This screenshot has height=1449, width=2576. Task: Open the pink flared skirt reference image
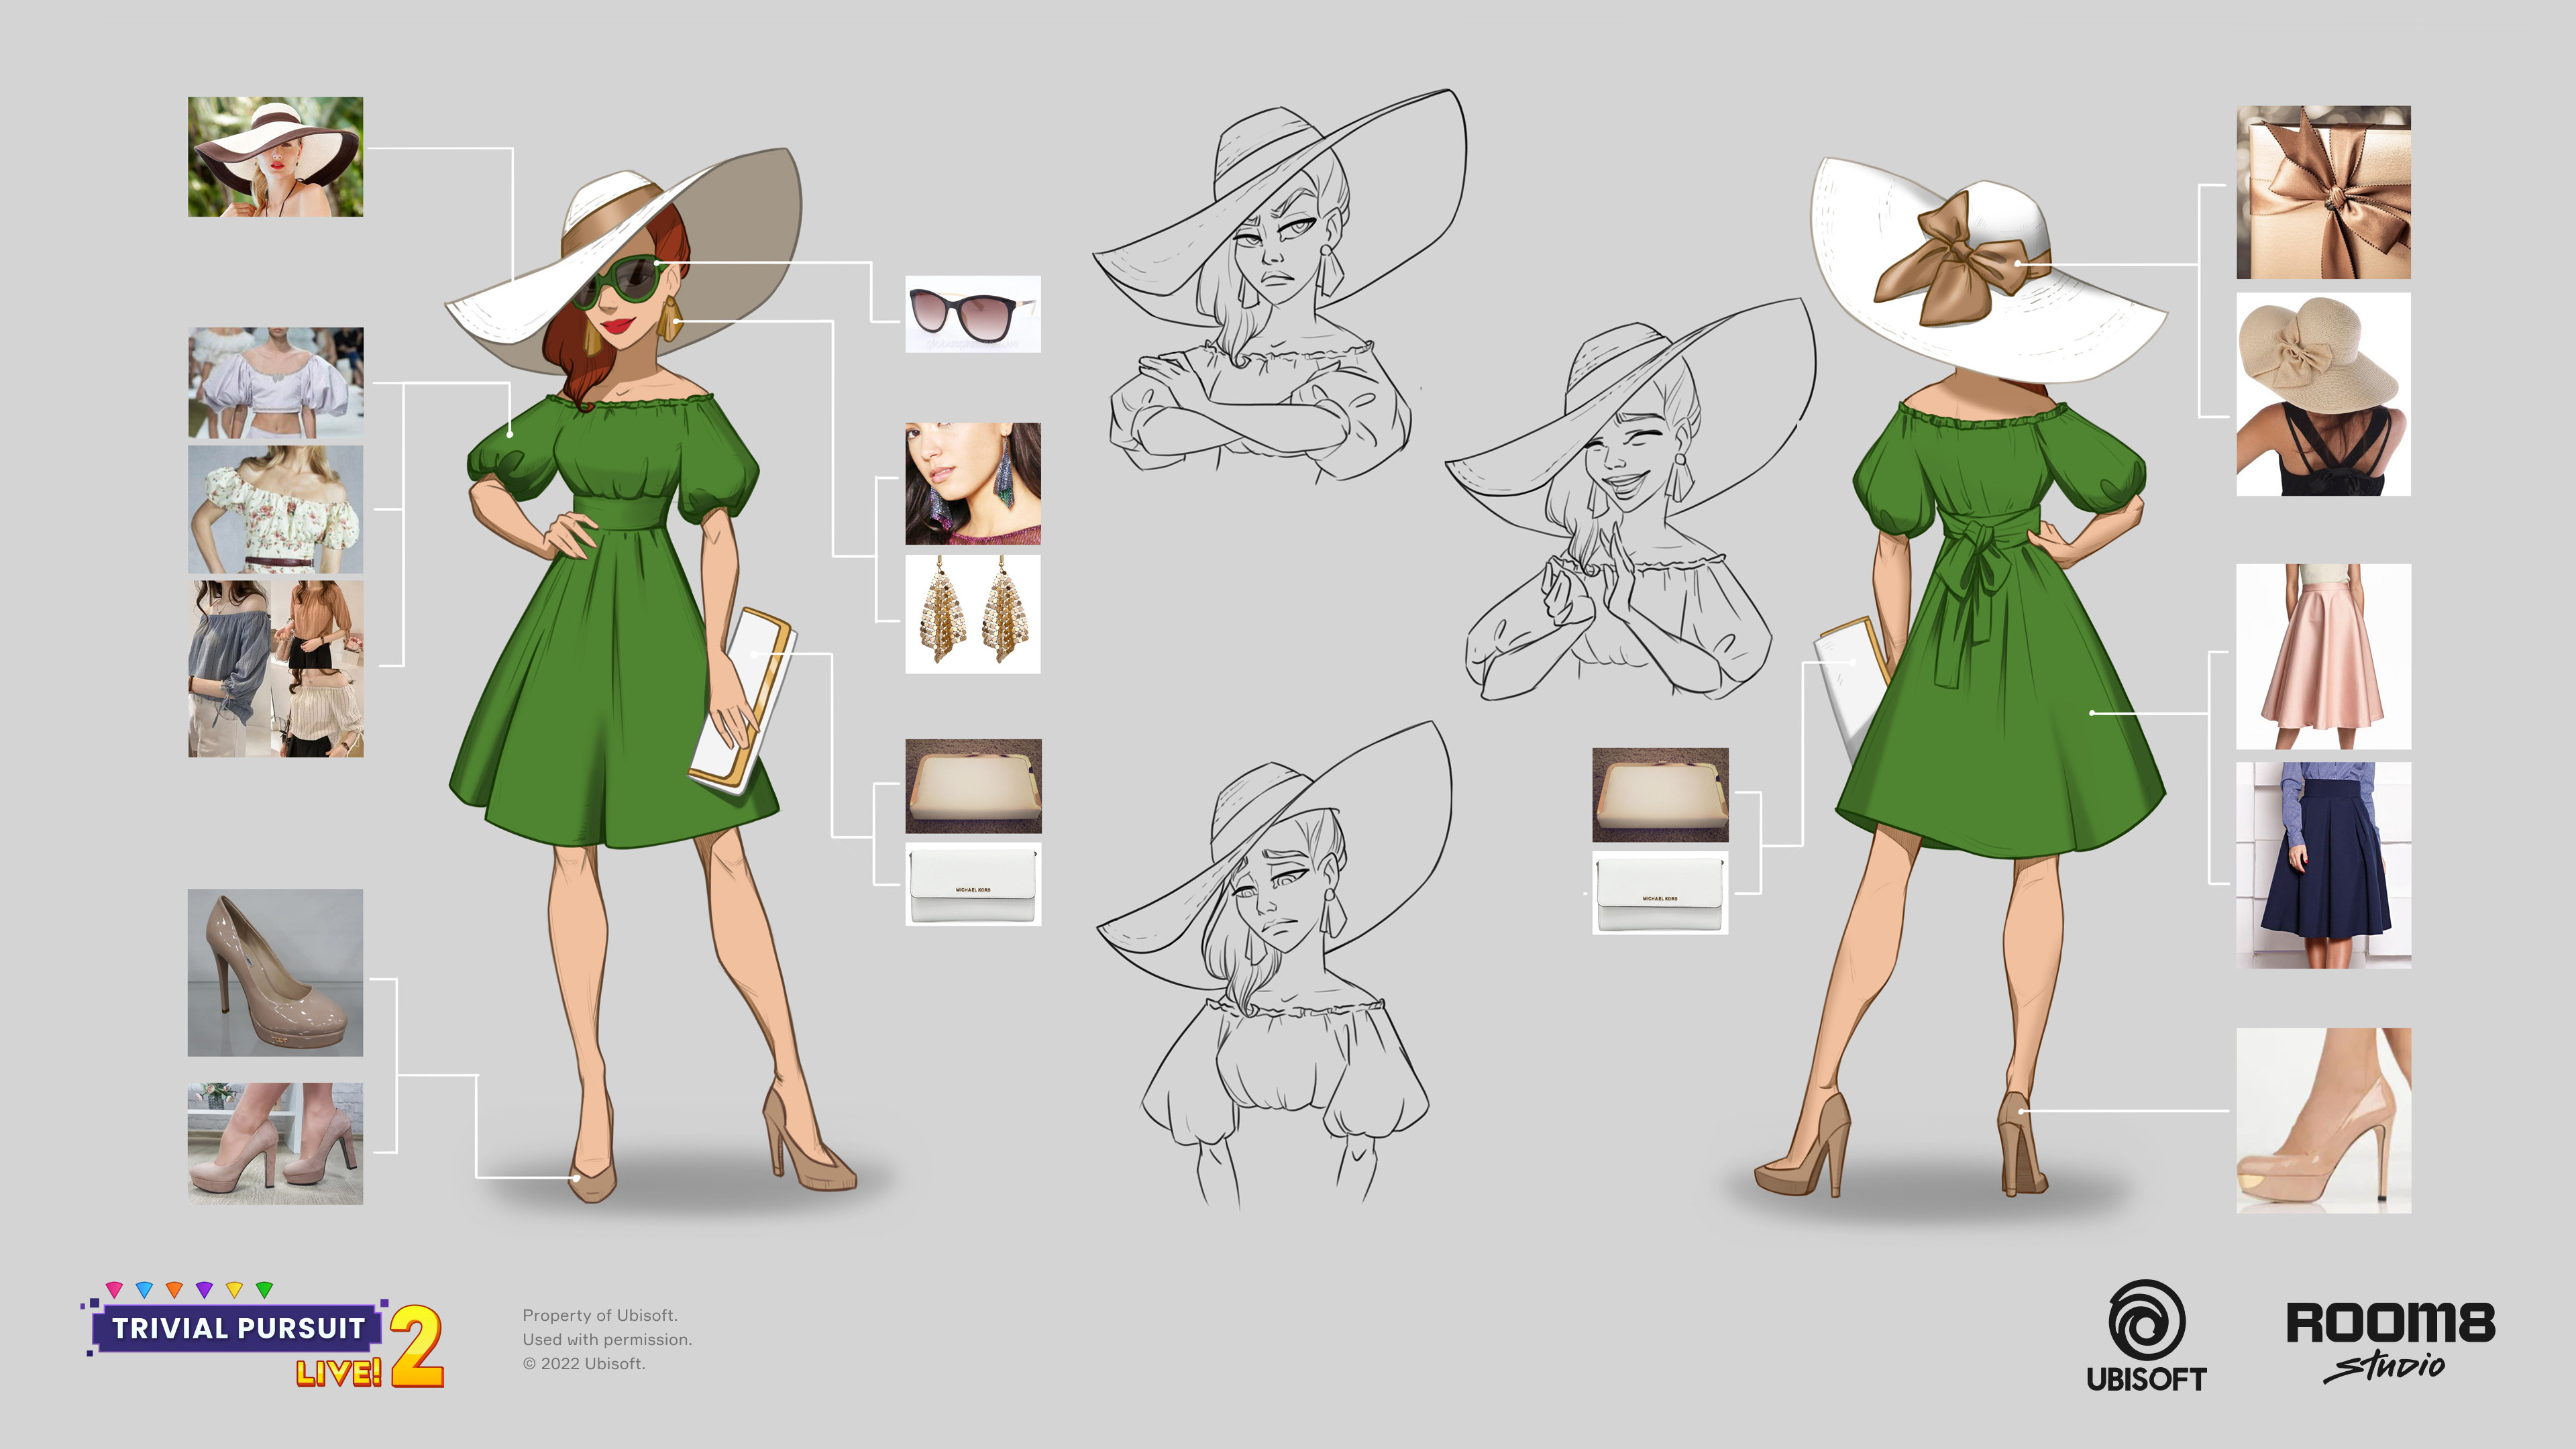2323,656
